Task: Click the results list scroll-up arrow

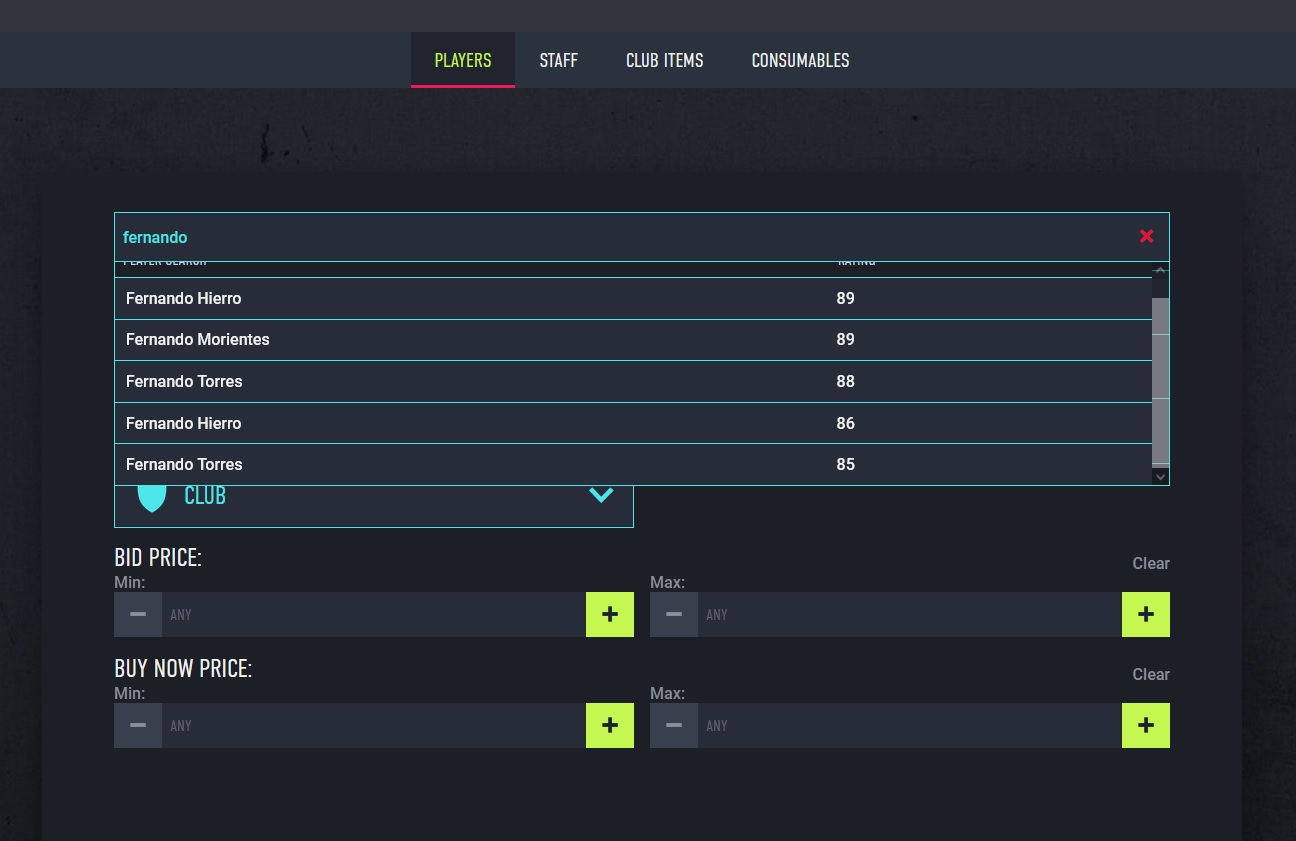Action: (x=1160, y=271)
